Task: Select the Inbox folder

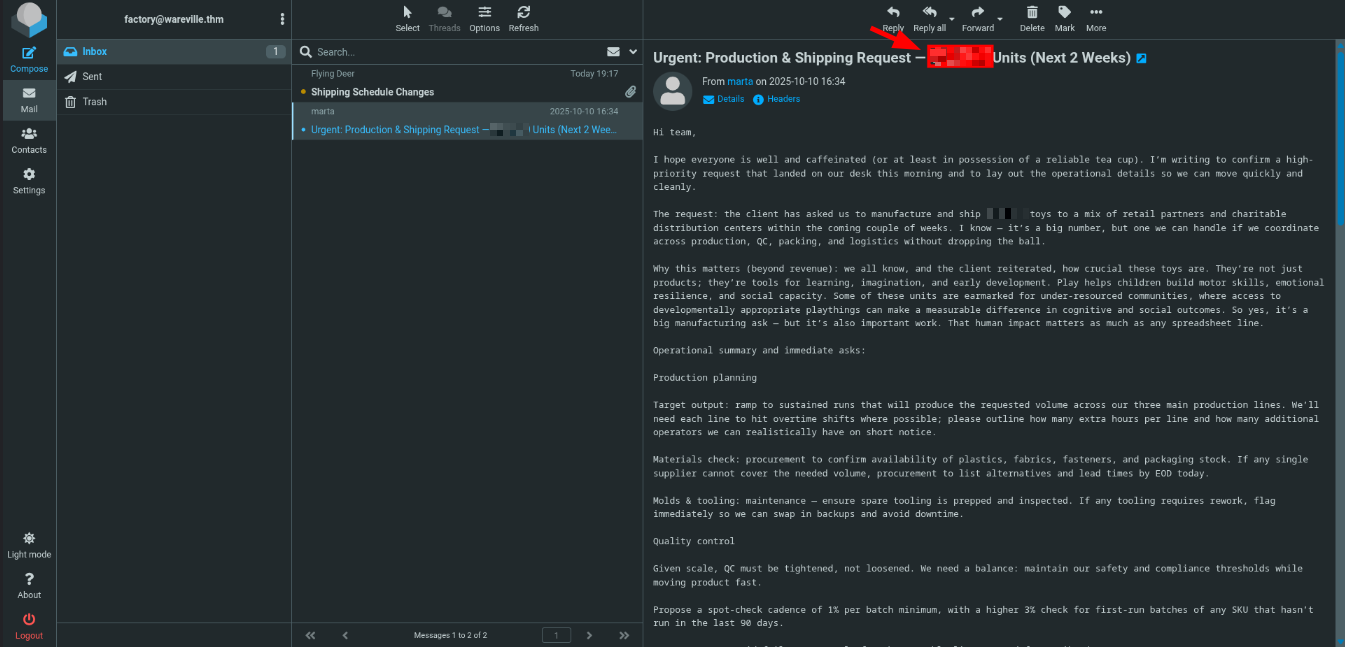Action: click(174, 51)
